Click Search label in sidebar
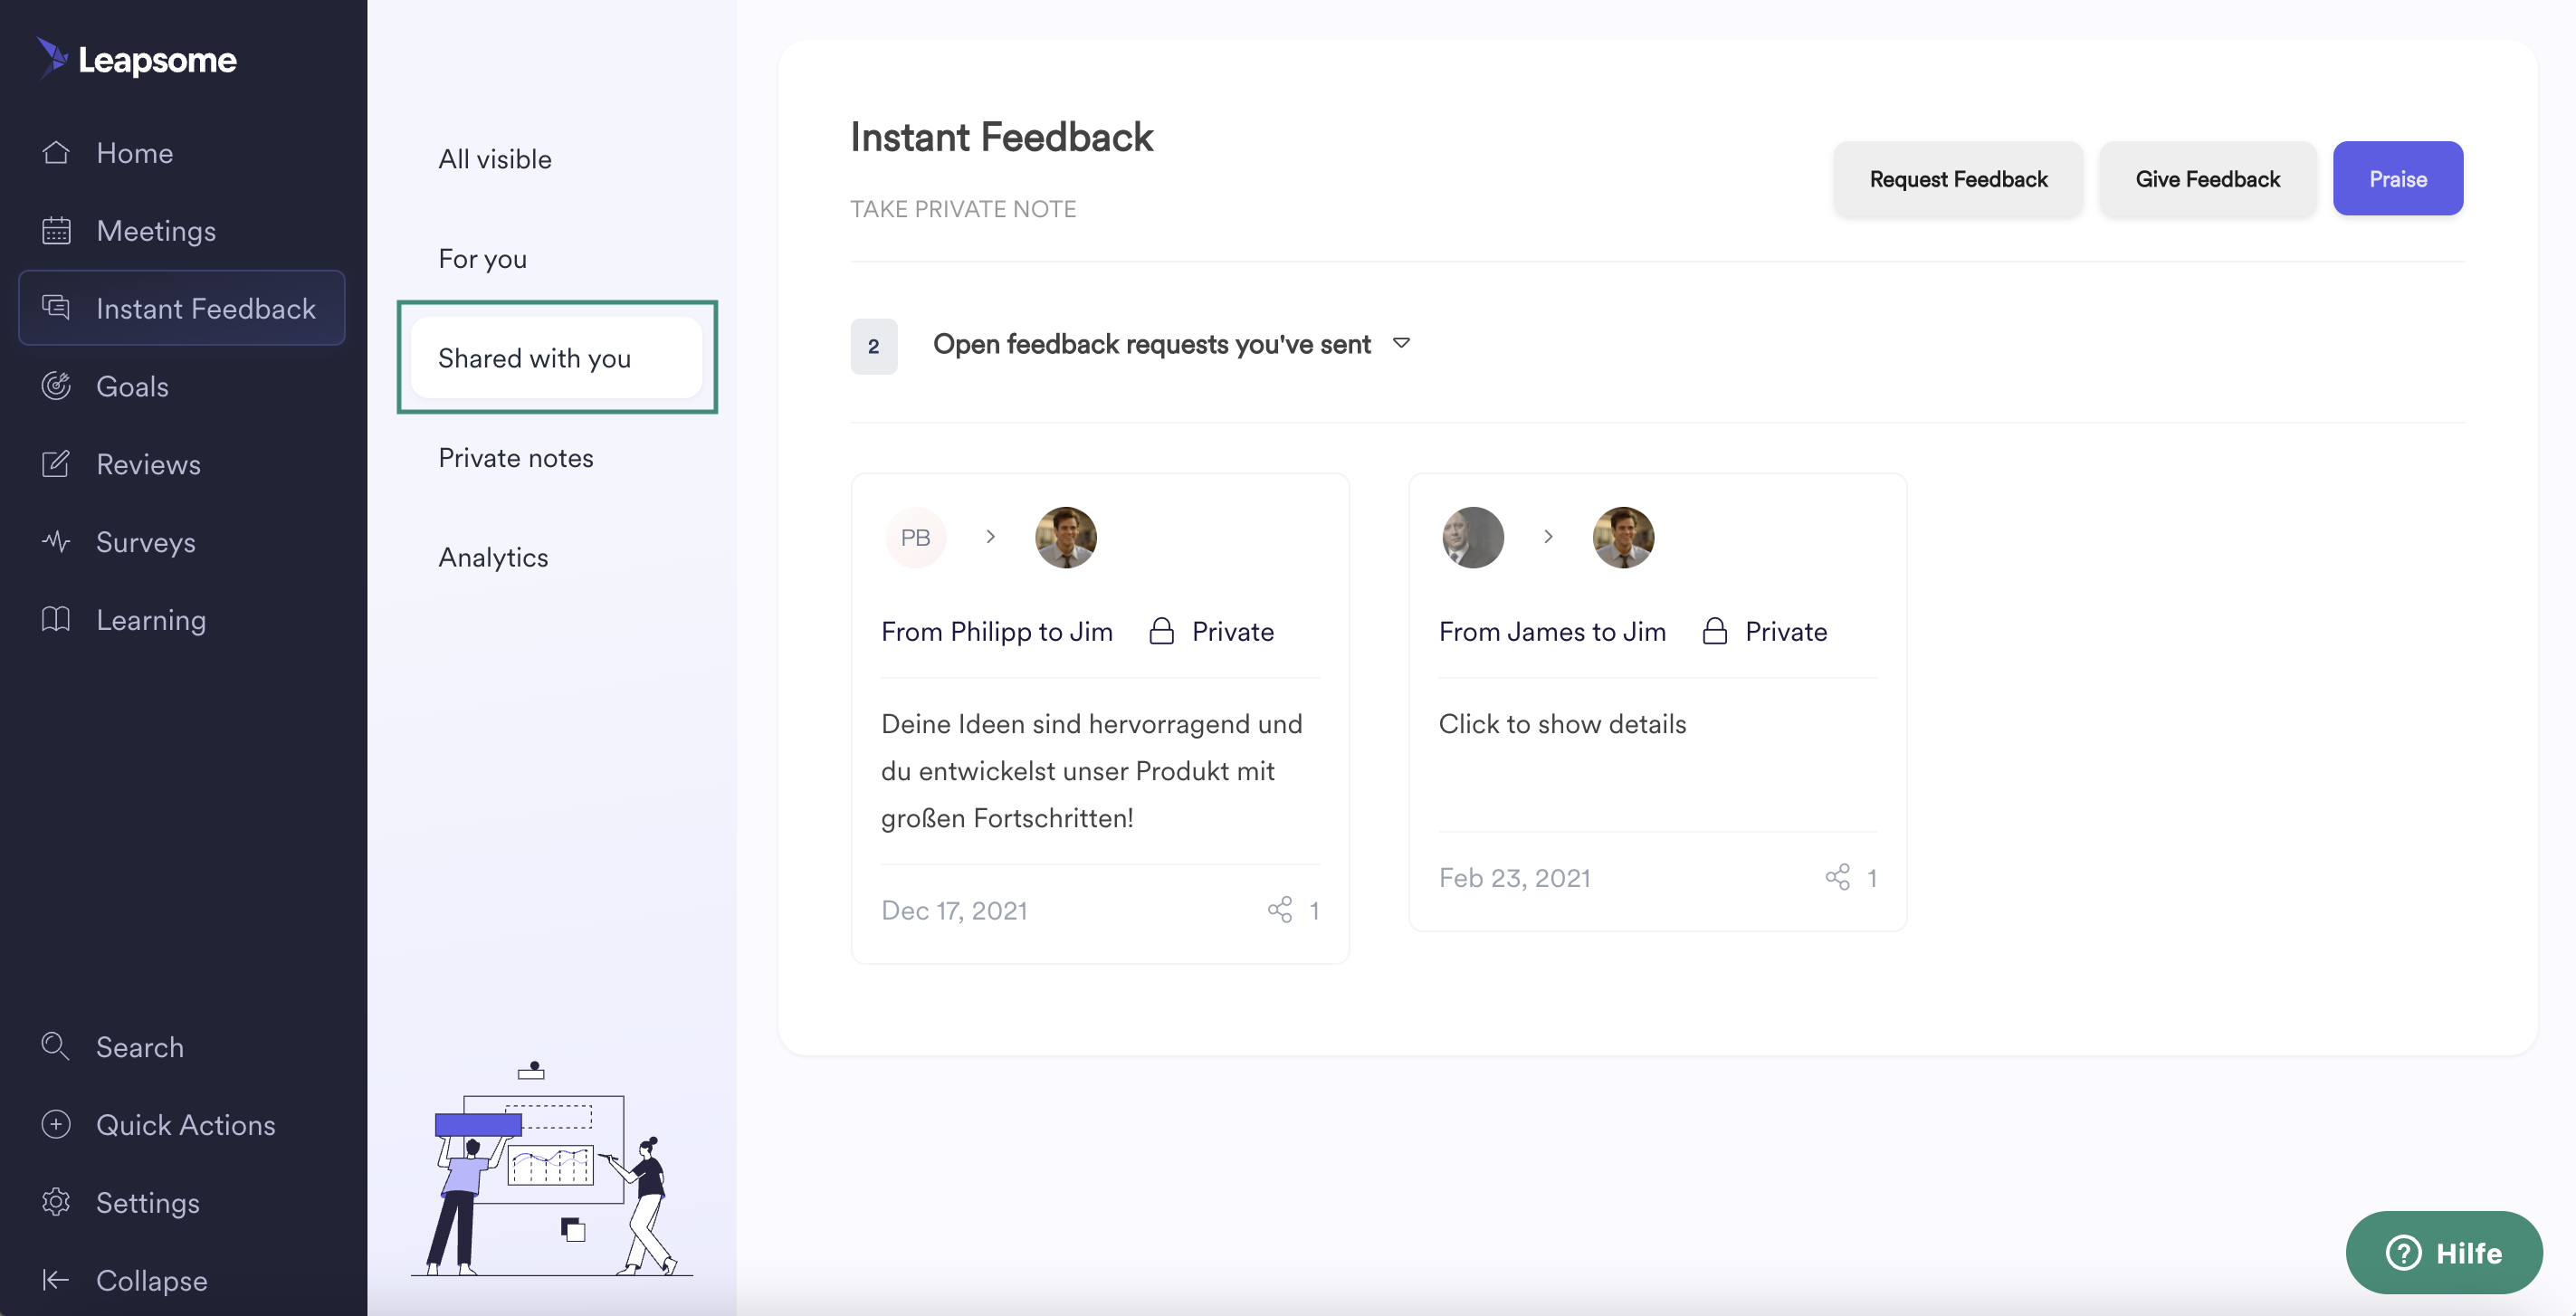Viewport: 2576px width, 1316px height. 139,1046
